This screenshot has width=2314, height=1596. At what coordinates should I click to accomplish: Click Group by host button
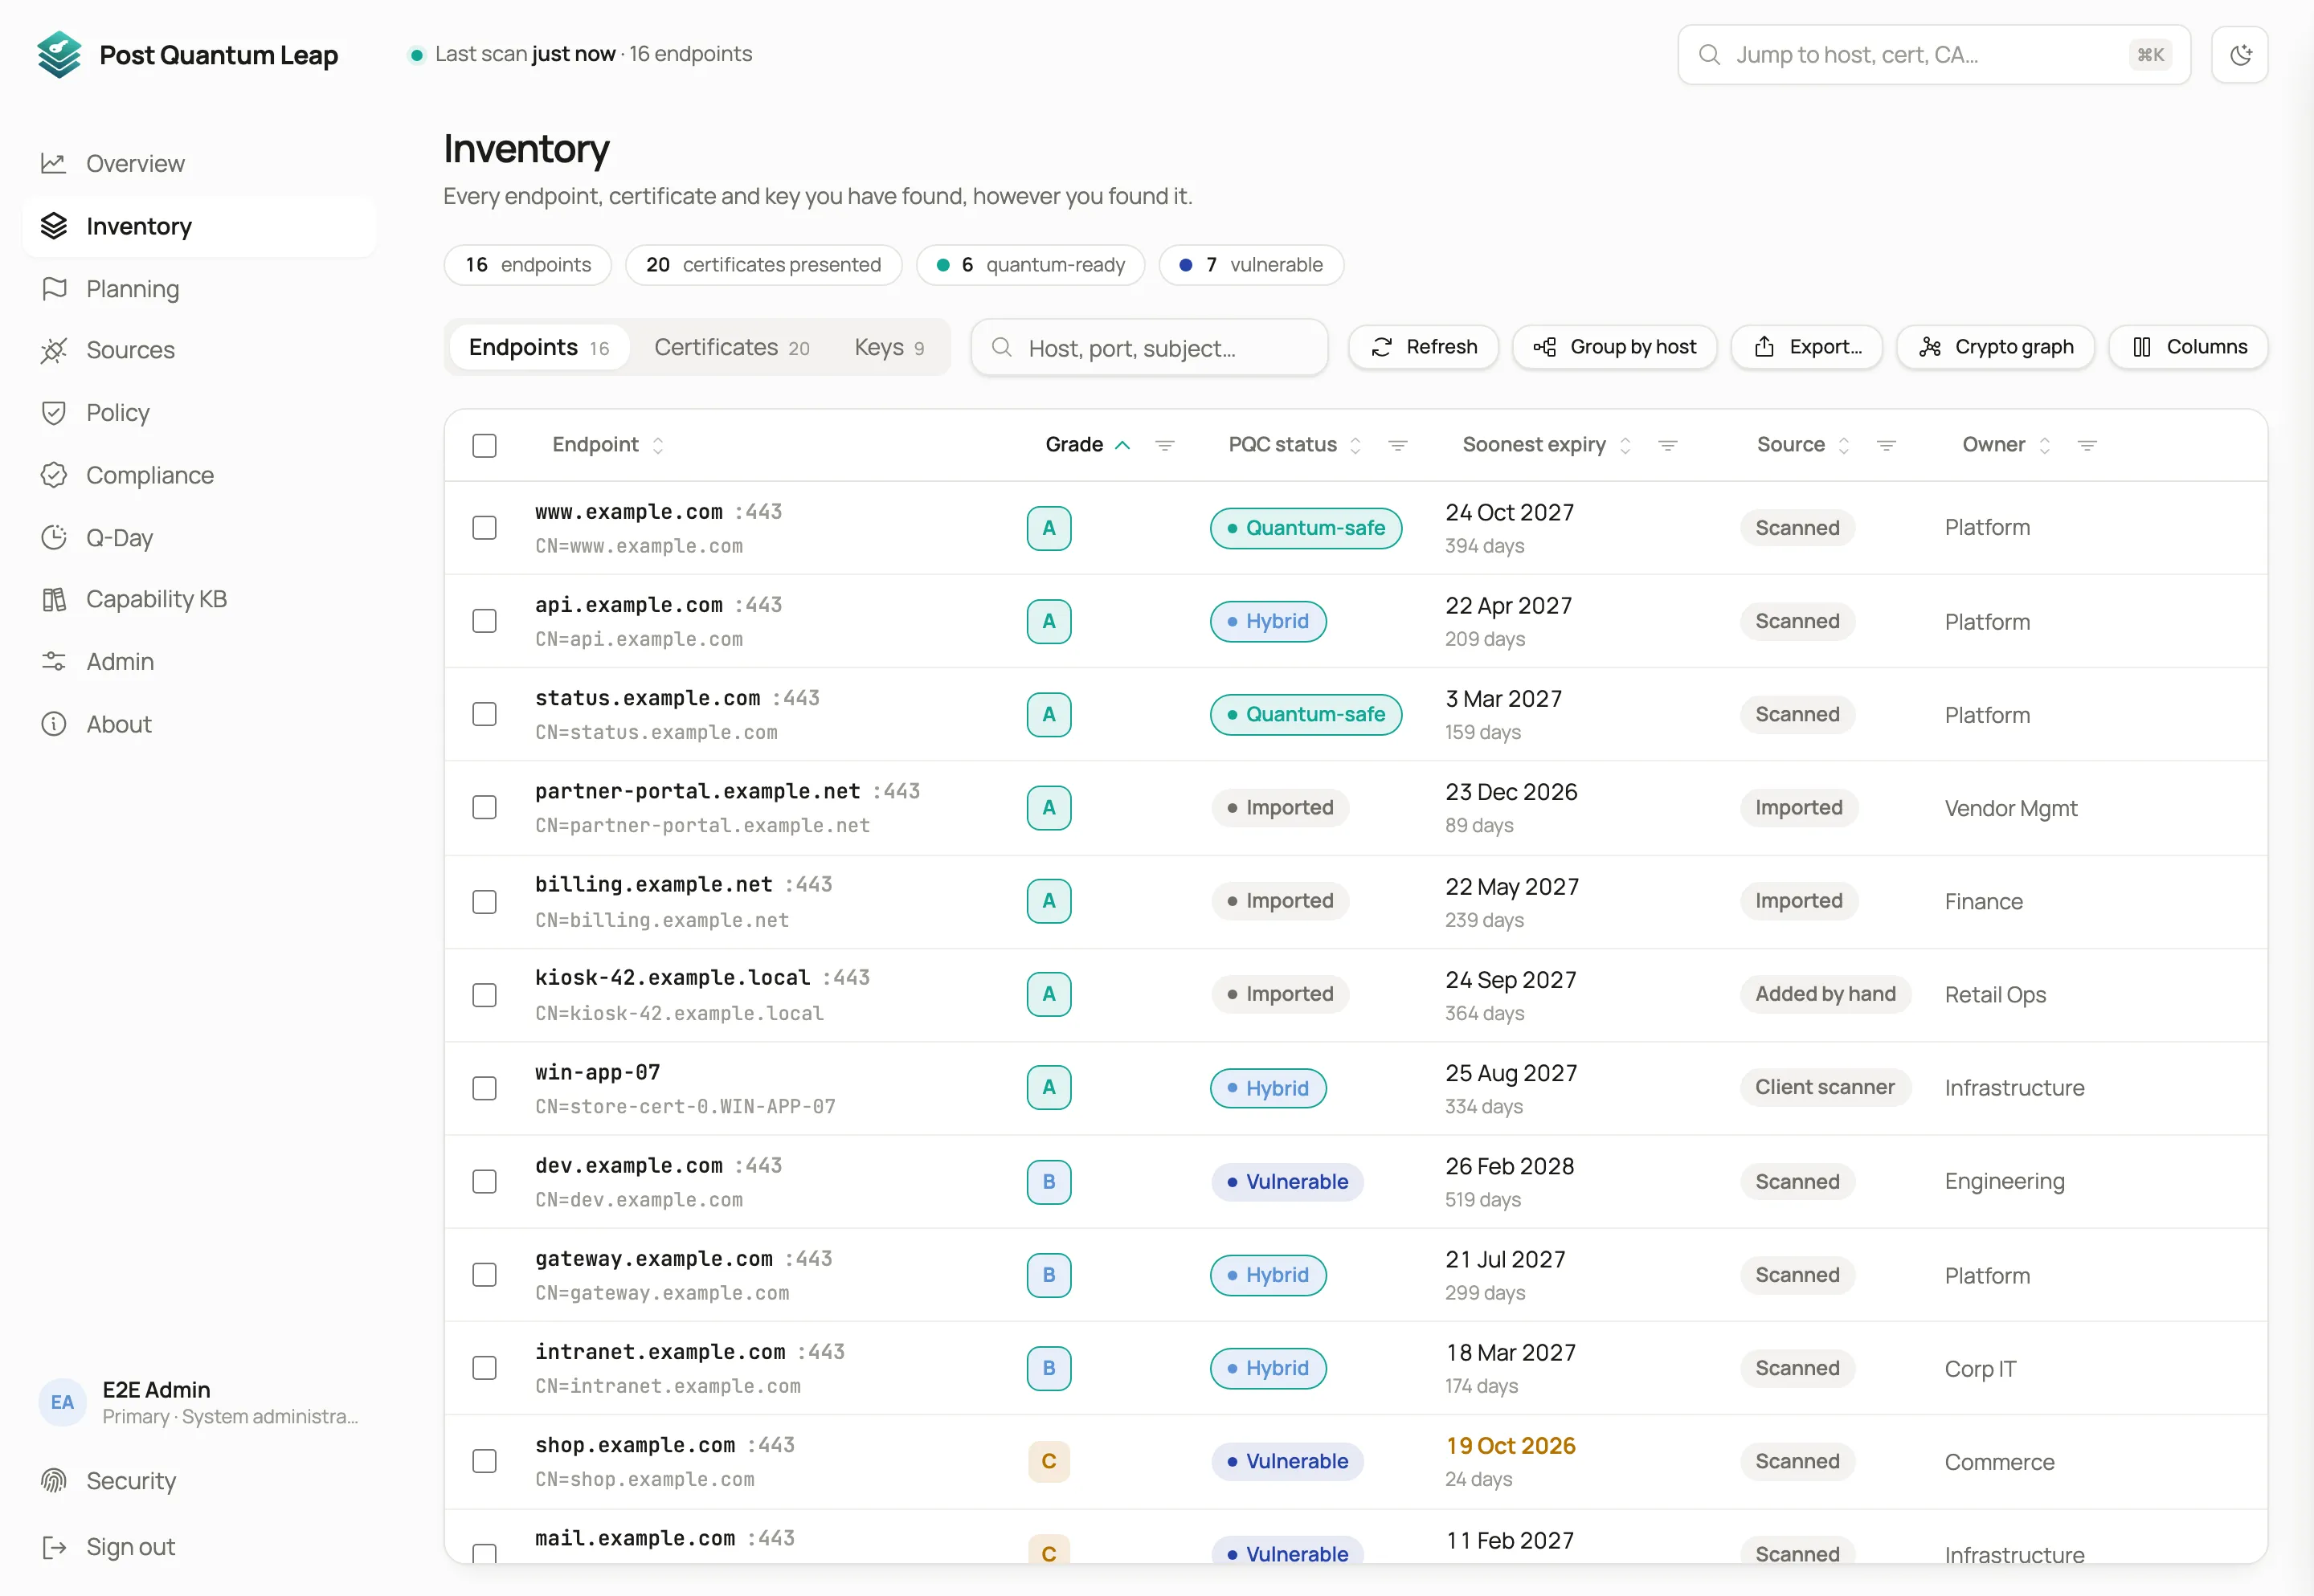click(1614, 347)
